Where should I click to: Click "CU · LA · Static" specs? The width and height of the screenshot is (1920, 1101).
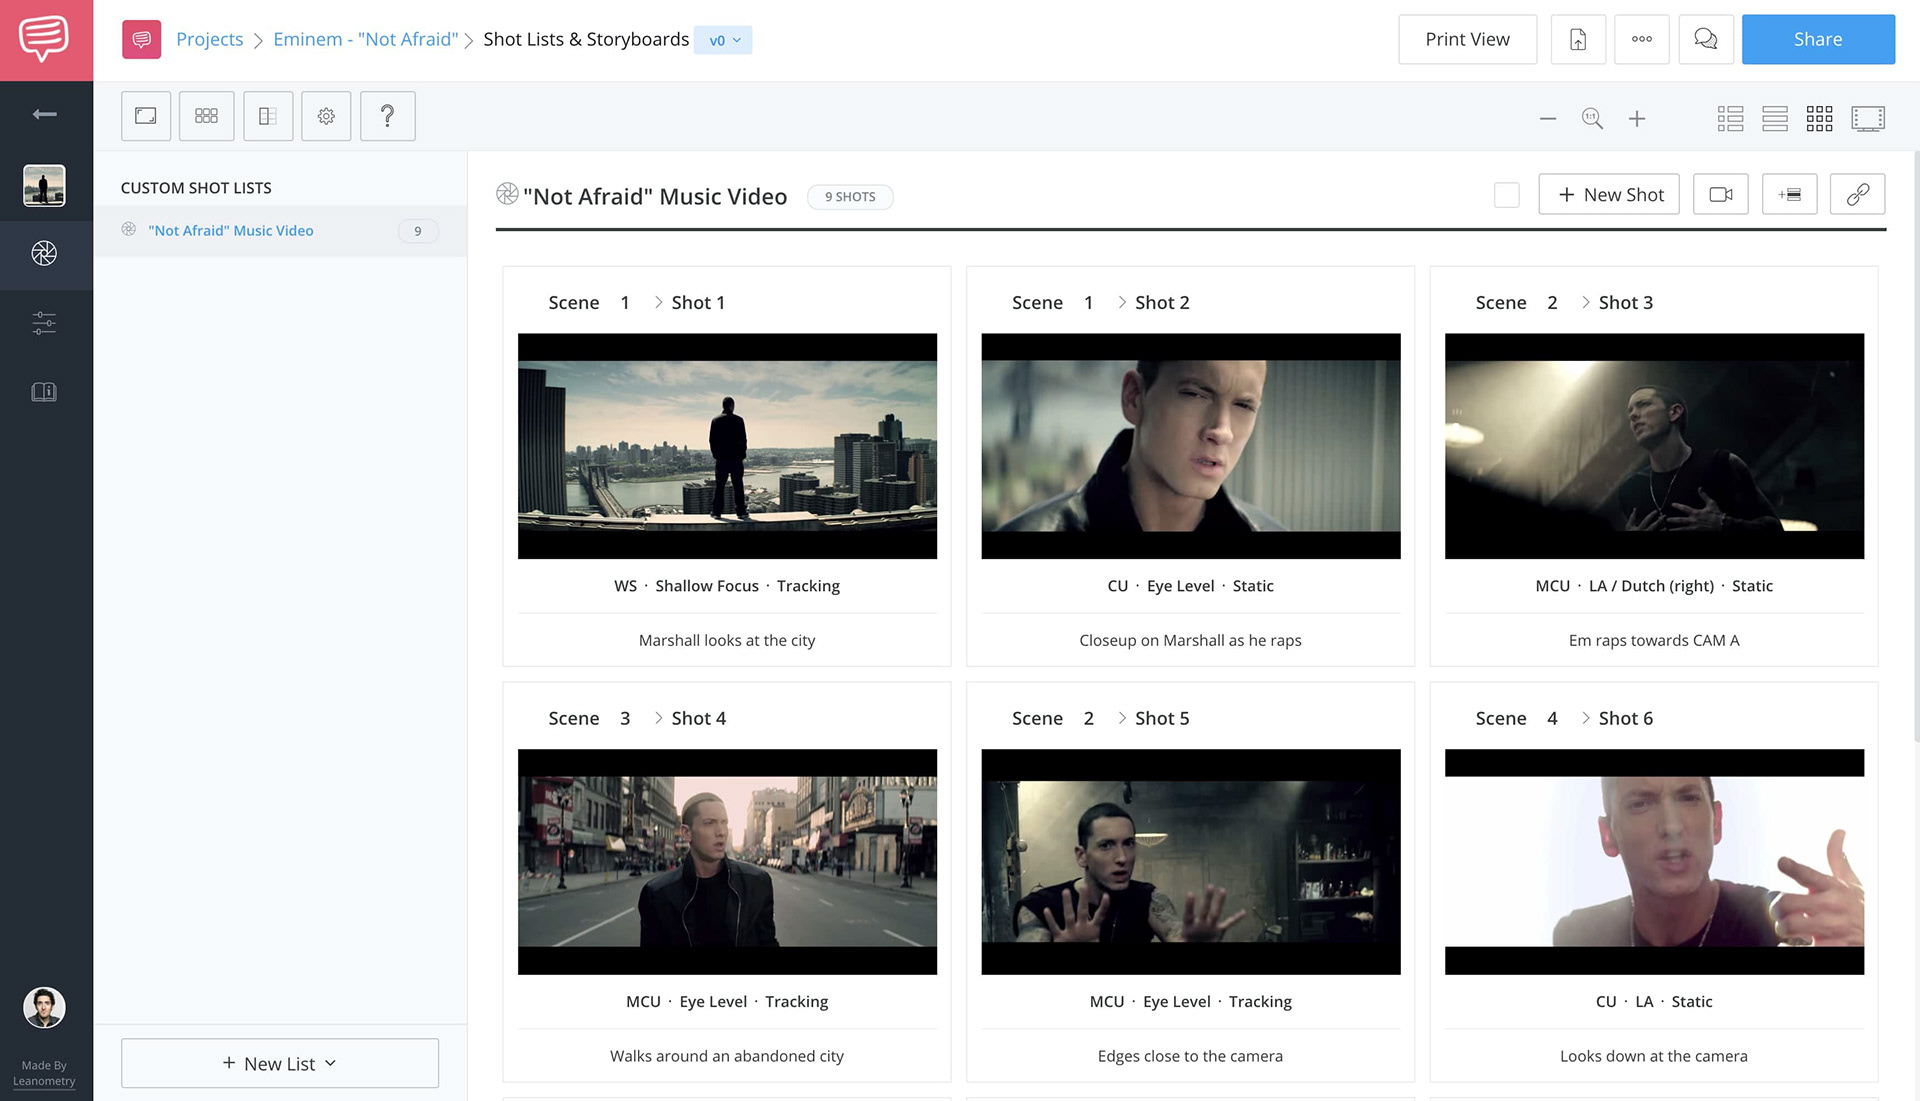[1654, 1002]
